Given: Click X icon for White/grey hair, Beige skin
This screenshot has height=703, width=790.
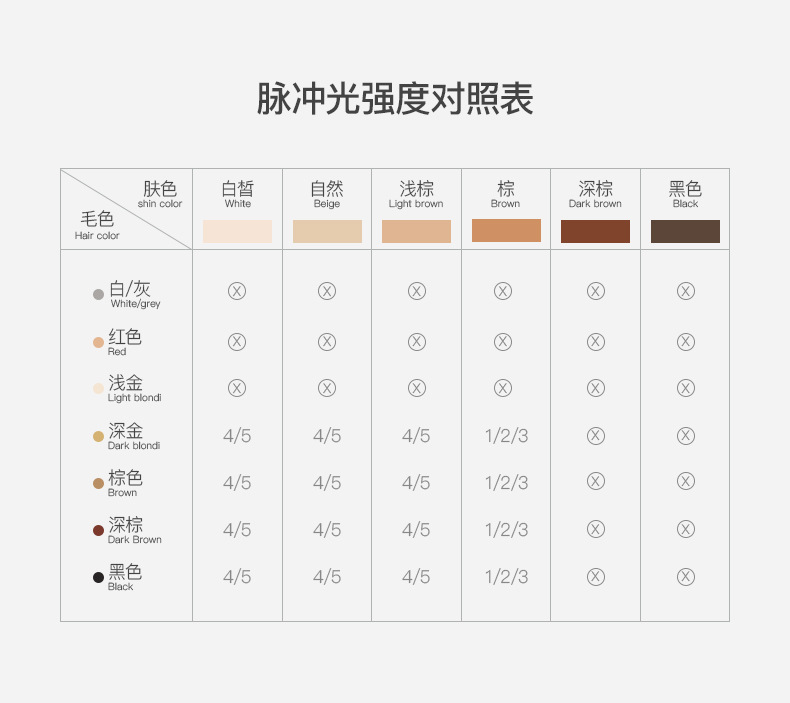Looking at the screenshot, I should pyautogui.click(x=327, y=291).
